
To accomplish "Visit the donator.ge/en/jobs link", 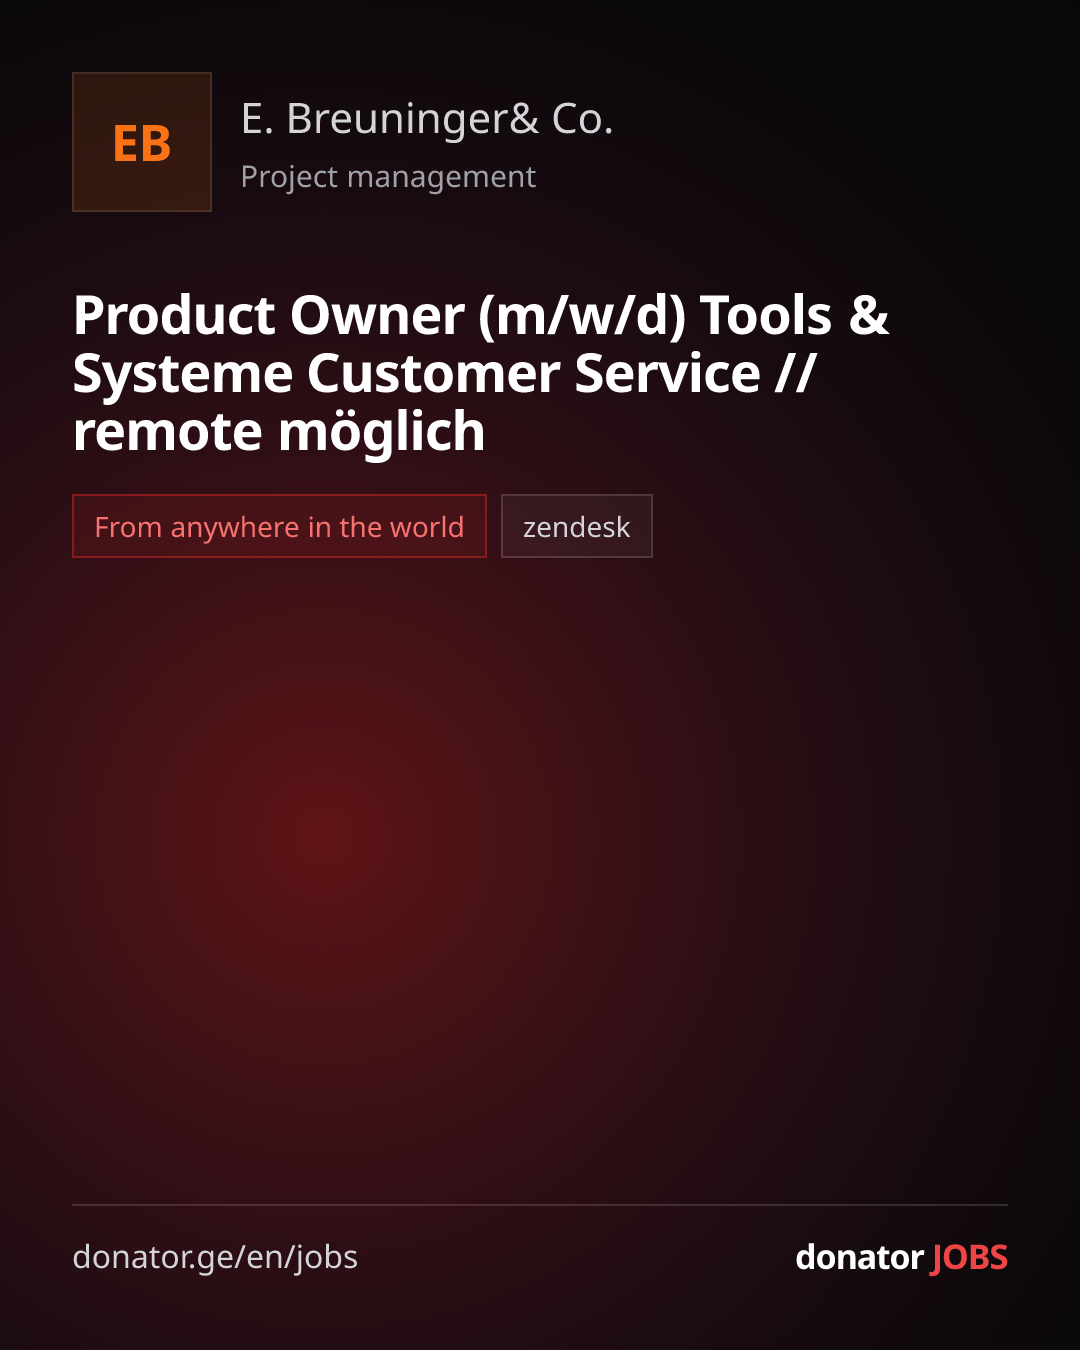I will (x=215, y=1257).
